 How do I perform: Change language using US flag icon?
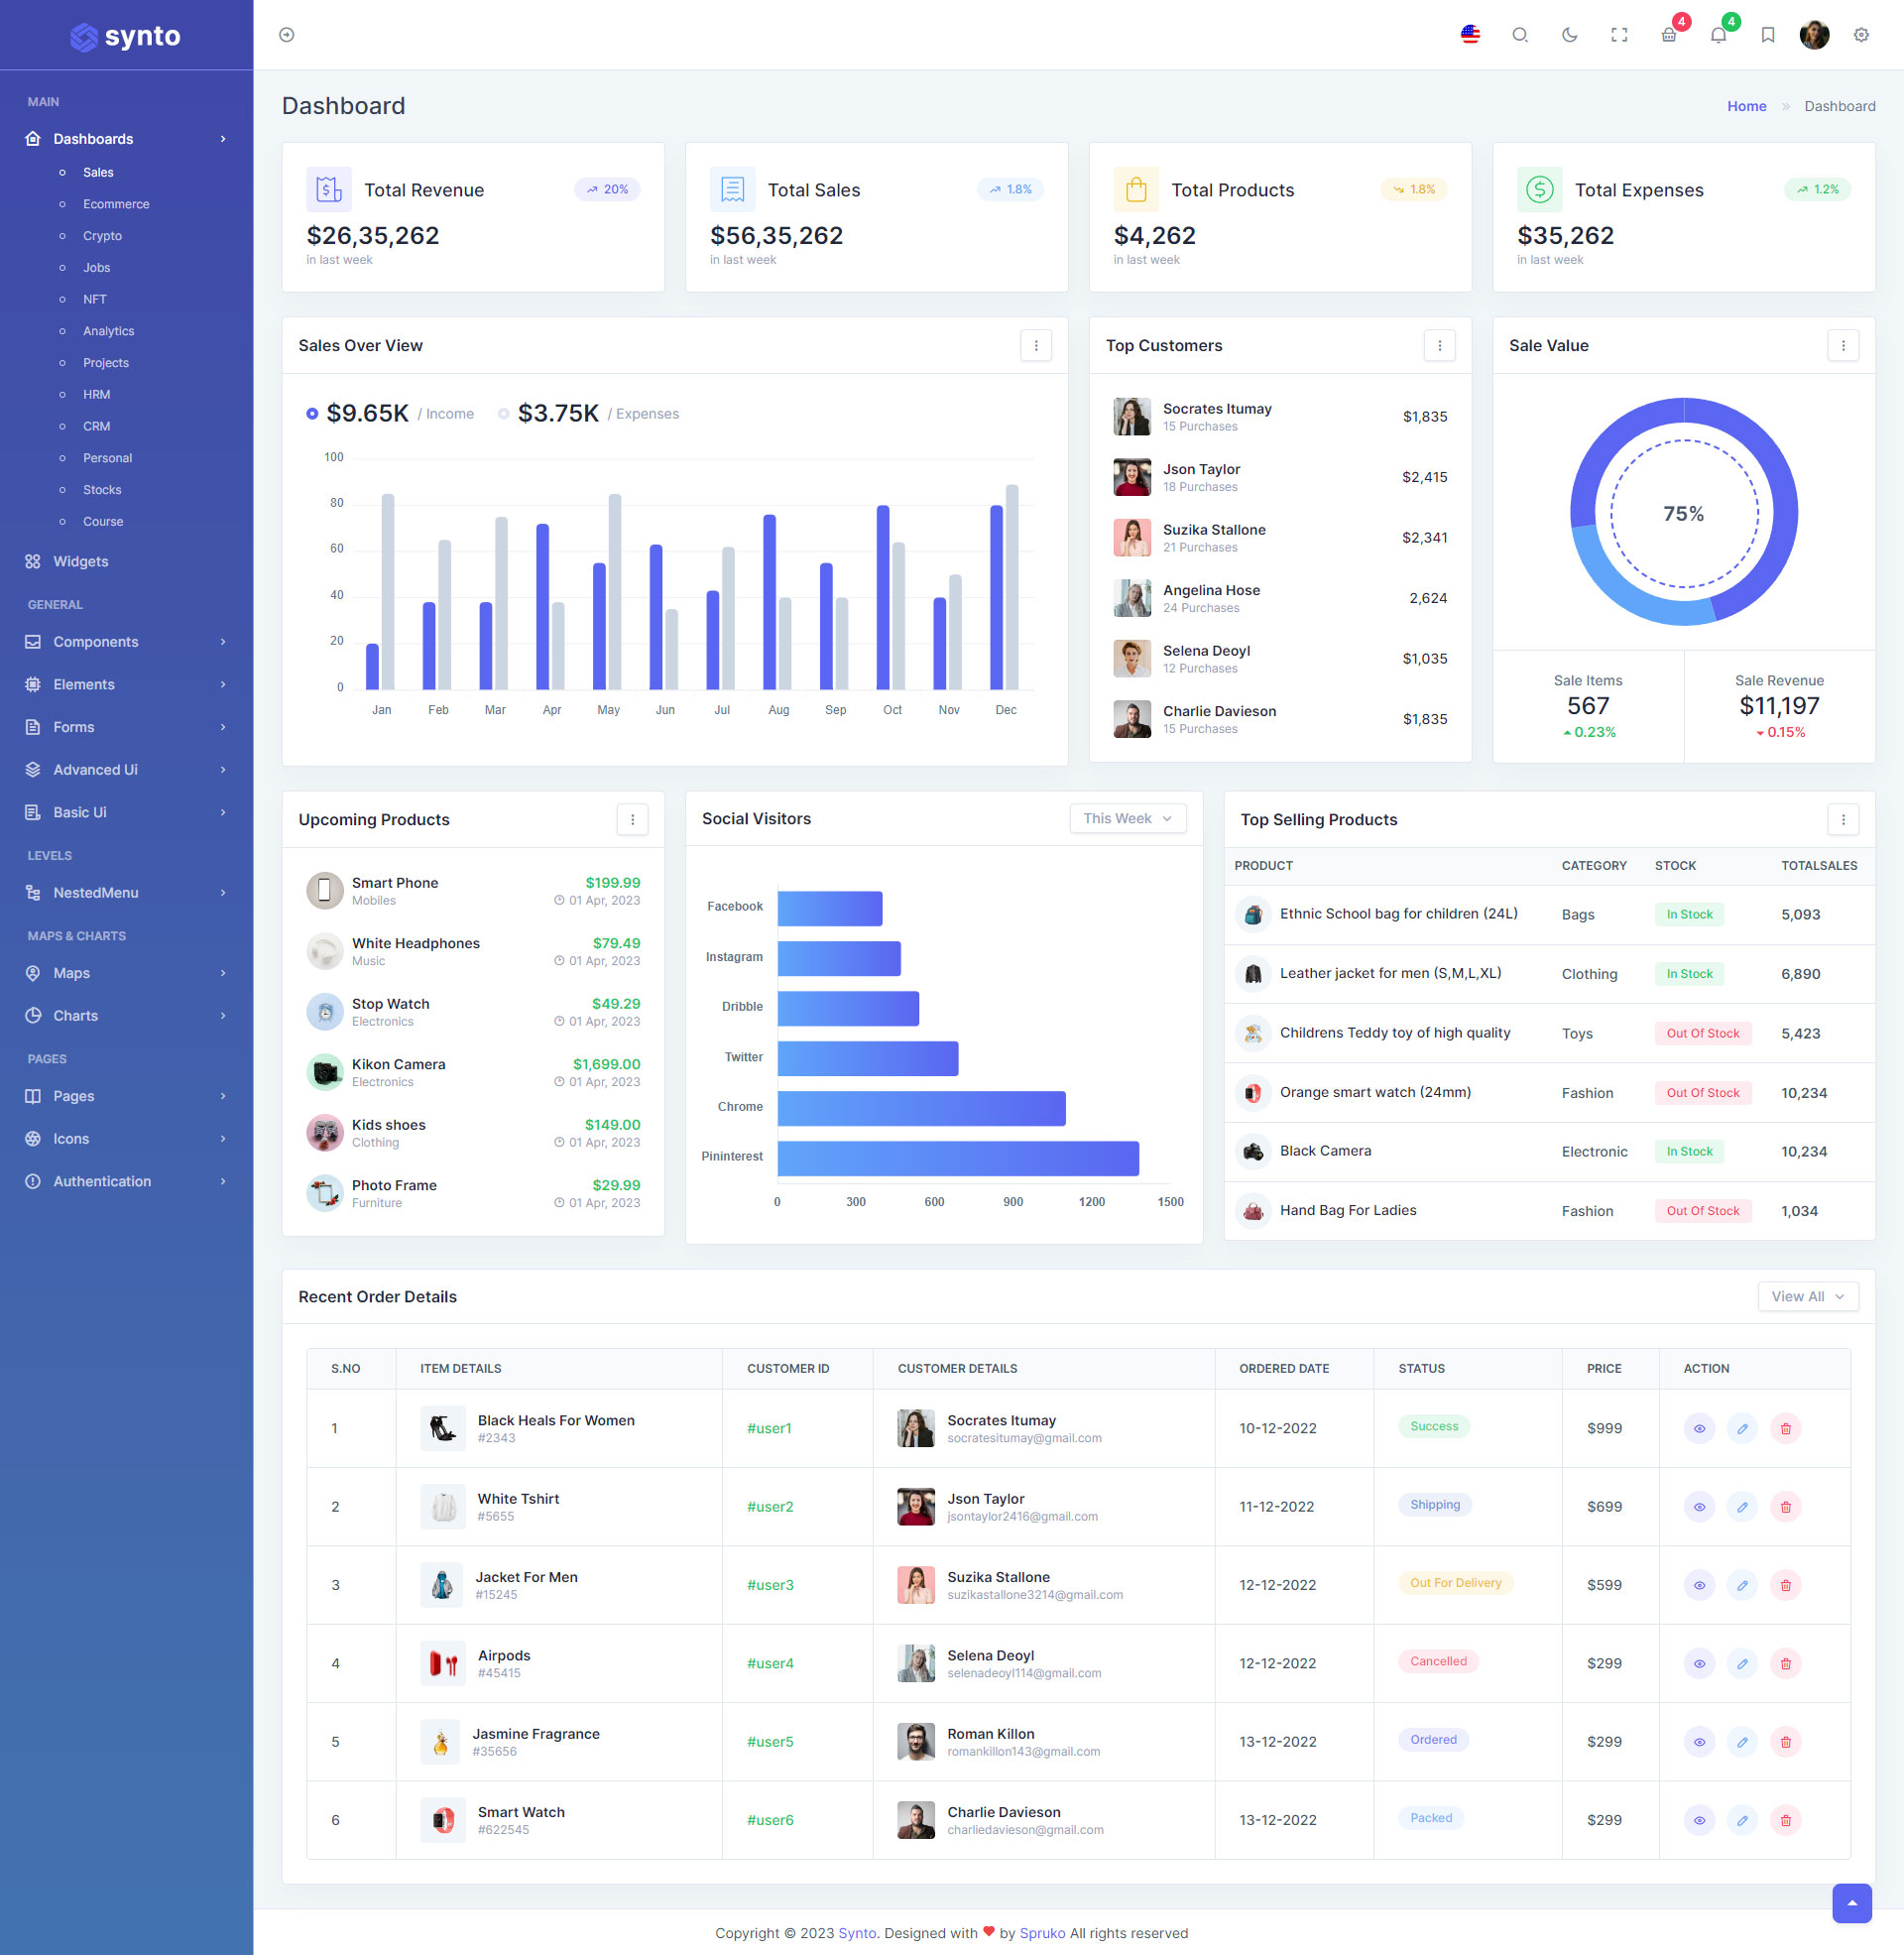coord(1470,35)
